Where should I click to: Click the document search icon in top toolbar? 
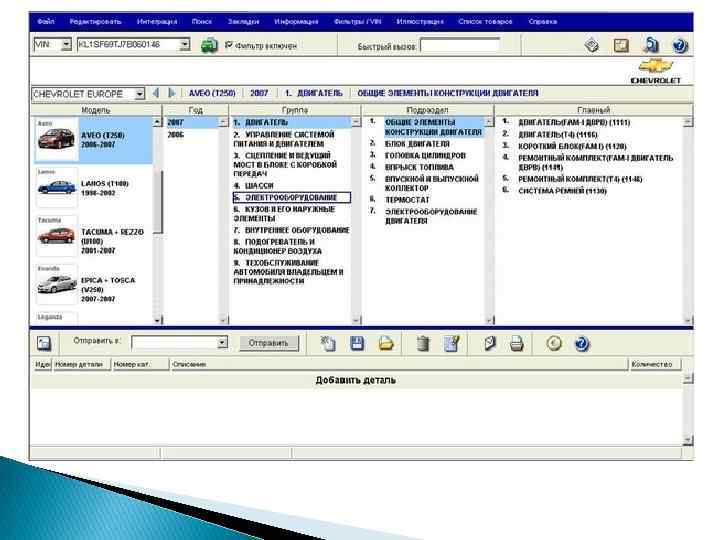click(x=651, y=45)
